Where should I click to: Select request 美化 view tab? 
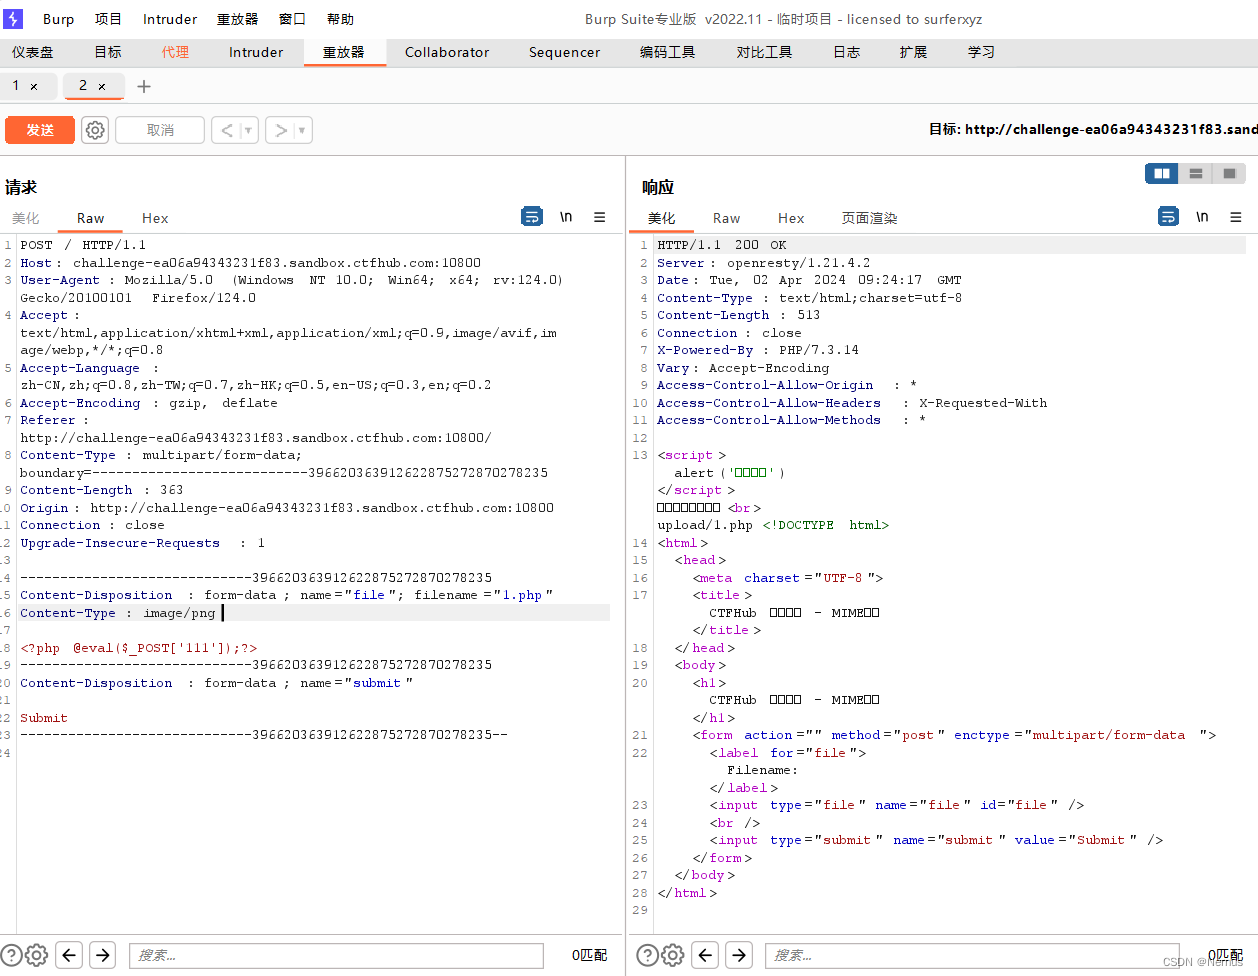(x=25, y=218)
